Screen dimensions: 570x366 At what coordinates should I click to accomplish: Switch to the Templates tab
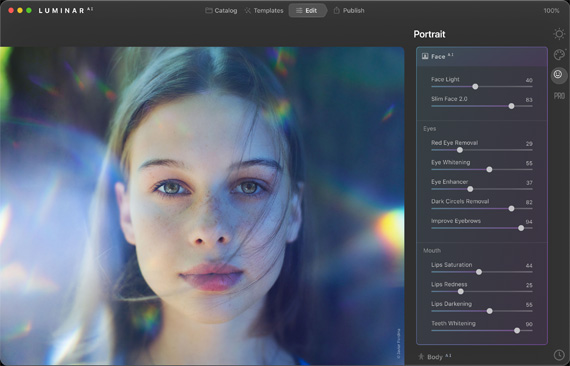264,11
